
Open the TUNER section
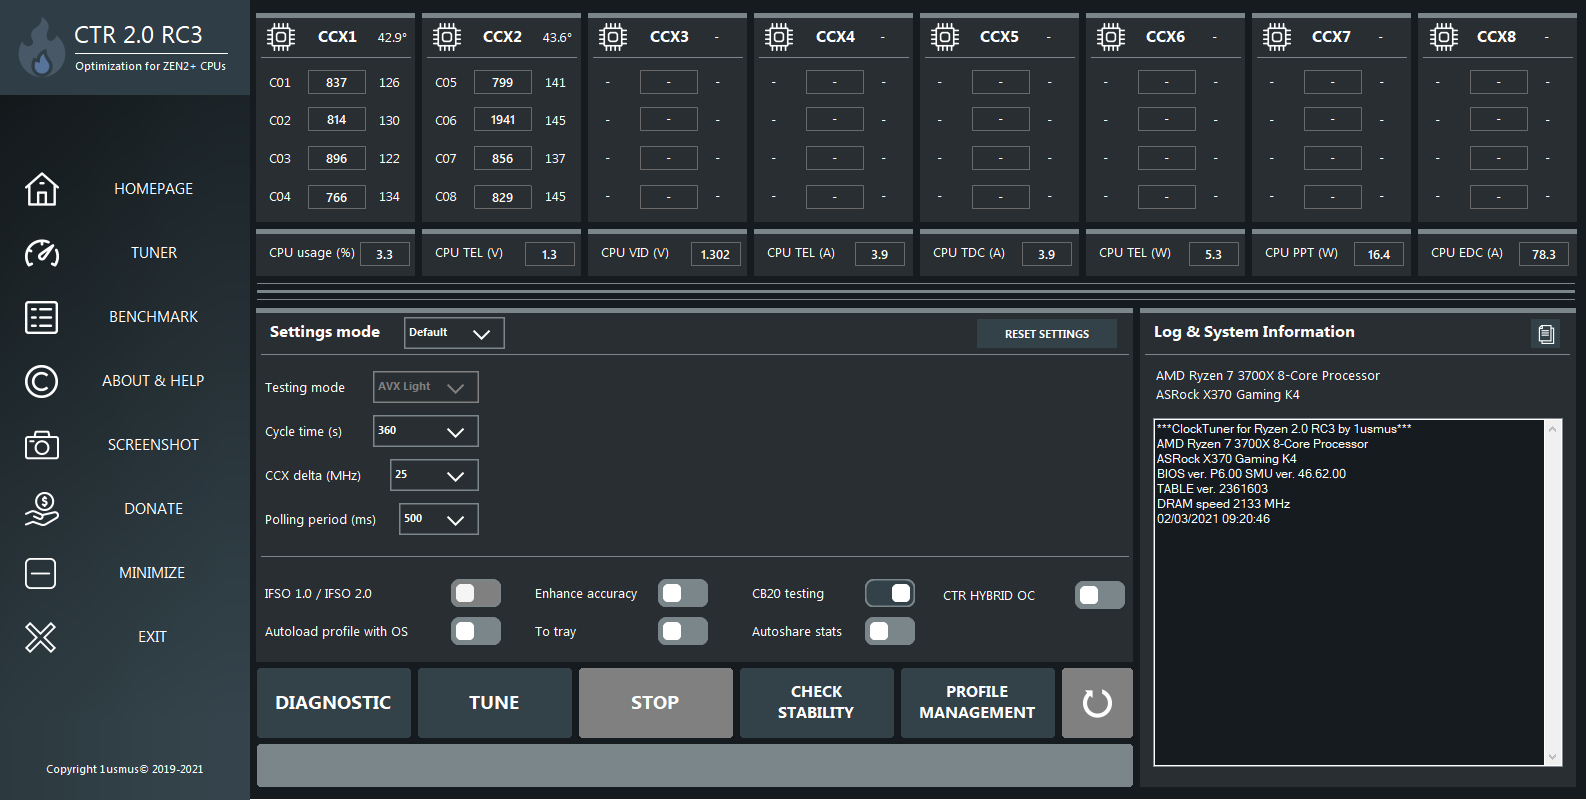153,253
